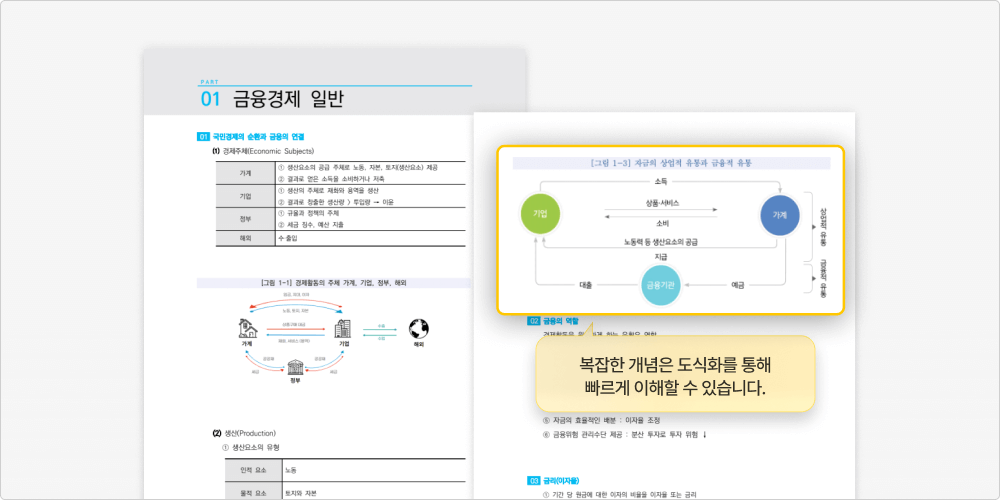The image size is (1000, 500).
Task: Select the blue 가계 circle in diagram
Action: click(x=780, y=215)
